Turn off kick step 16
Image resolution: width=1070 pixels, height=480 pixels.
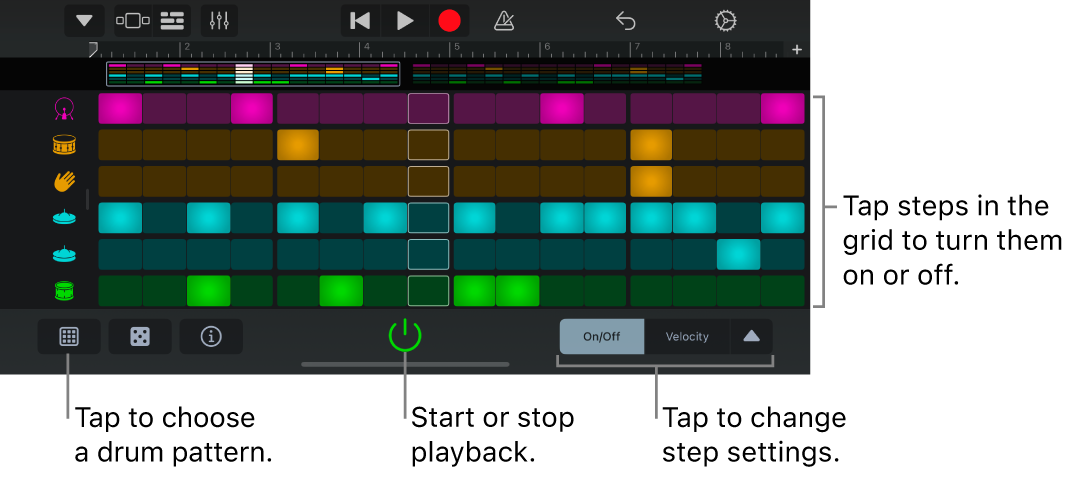click(x=783, y=109)
